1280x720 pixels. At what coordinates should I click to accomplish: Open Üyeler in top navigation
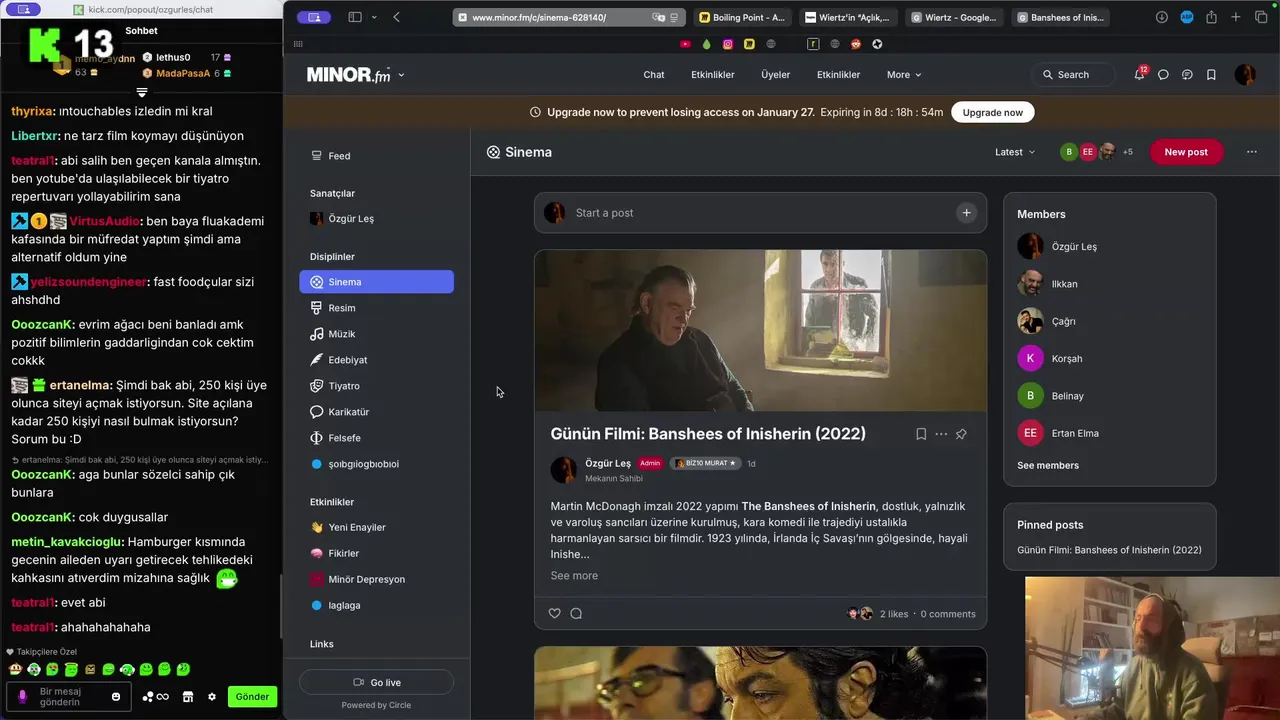coord(775,75)
